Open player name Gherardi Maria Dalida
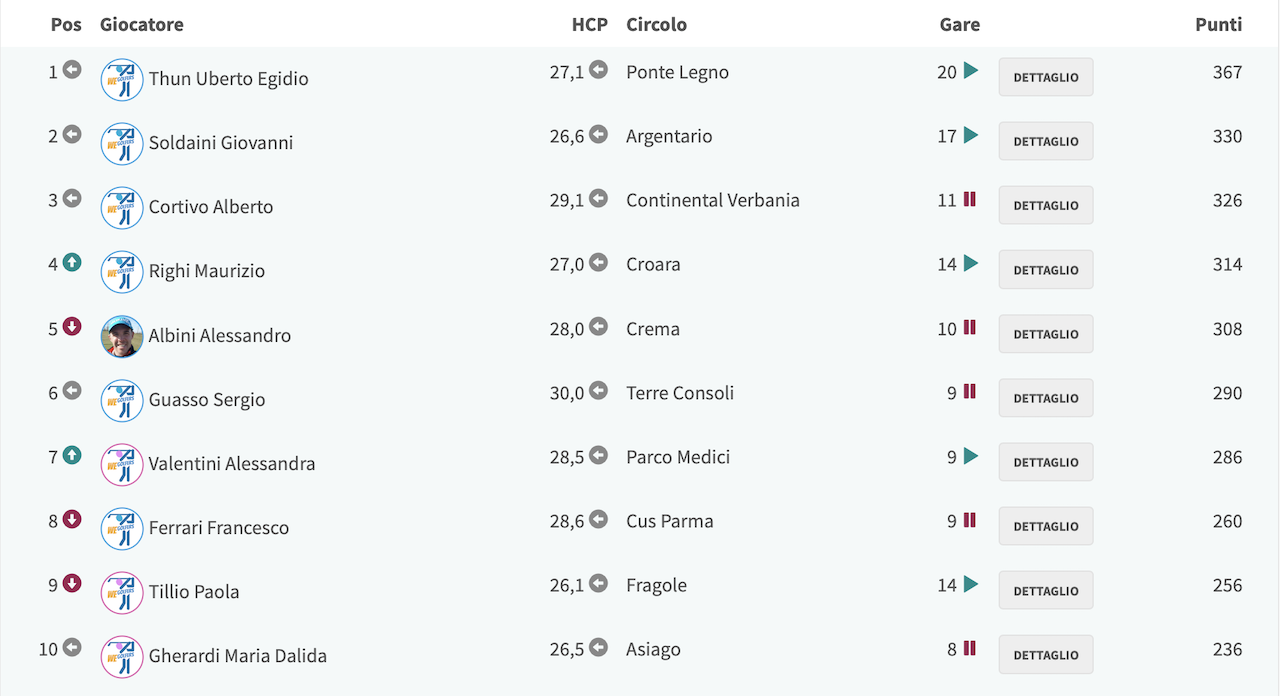Screen dimensions: 1280x696 click(238, 656)
